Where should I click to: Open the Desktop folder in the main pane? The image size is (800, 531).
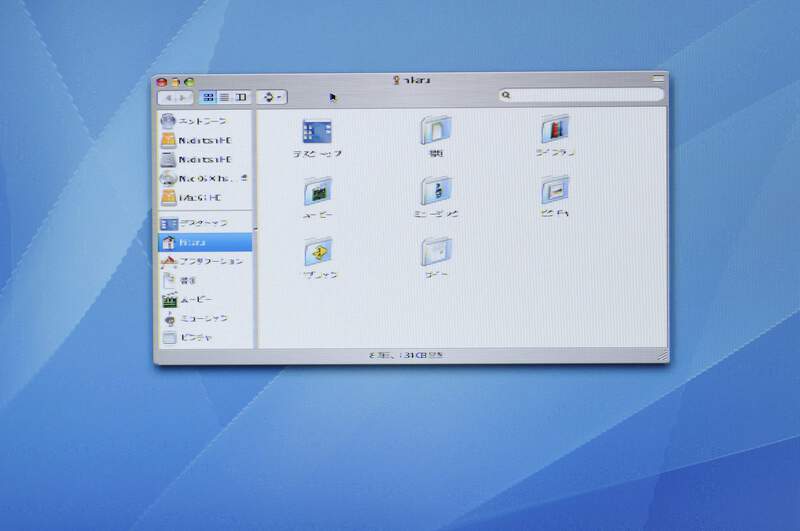pos(317,131)
